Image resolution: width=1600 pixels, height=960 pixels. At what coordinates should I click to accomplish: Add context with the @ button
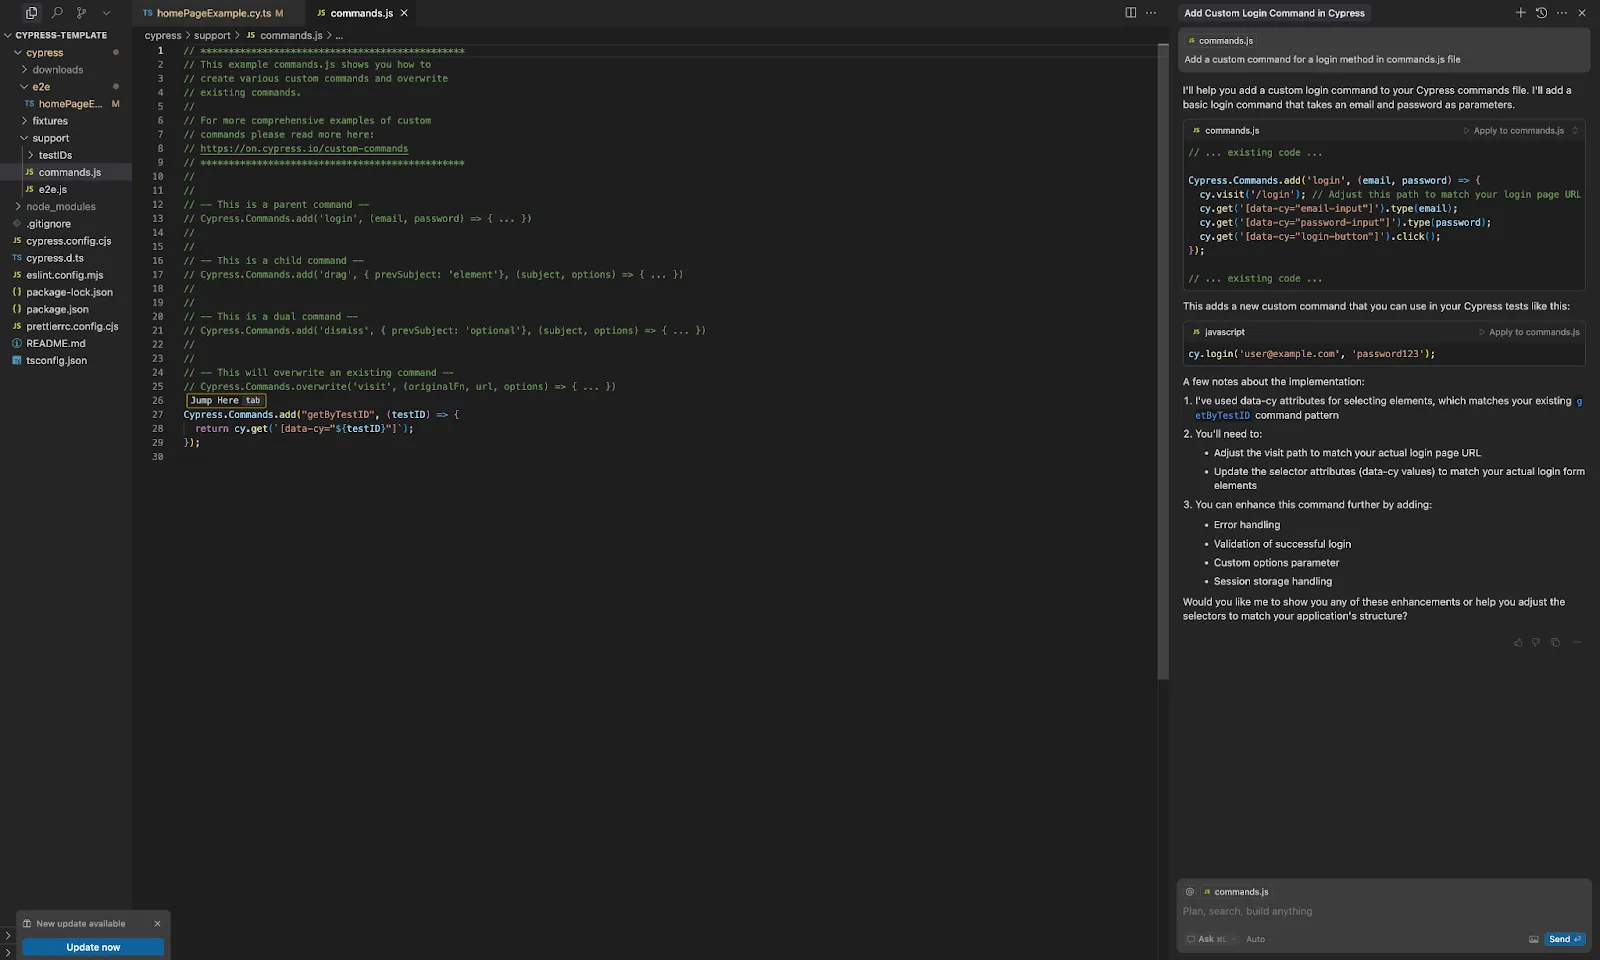point(1189,892)
